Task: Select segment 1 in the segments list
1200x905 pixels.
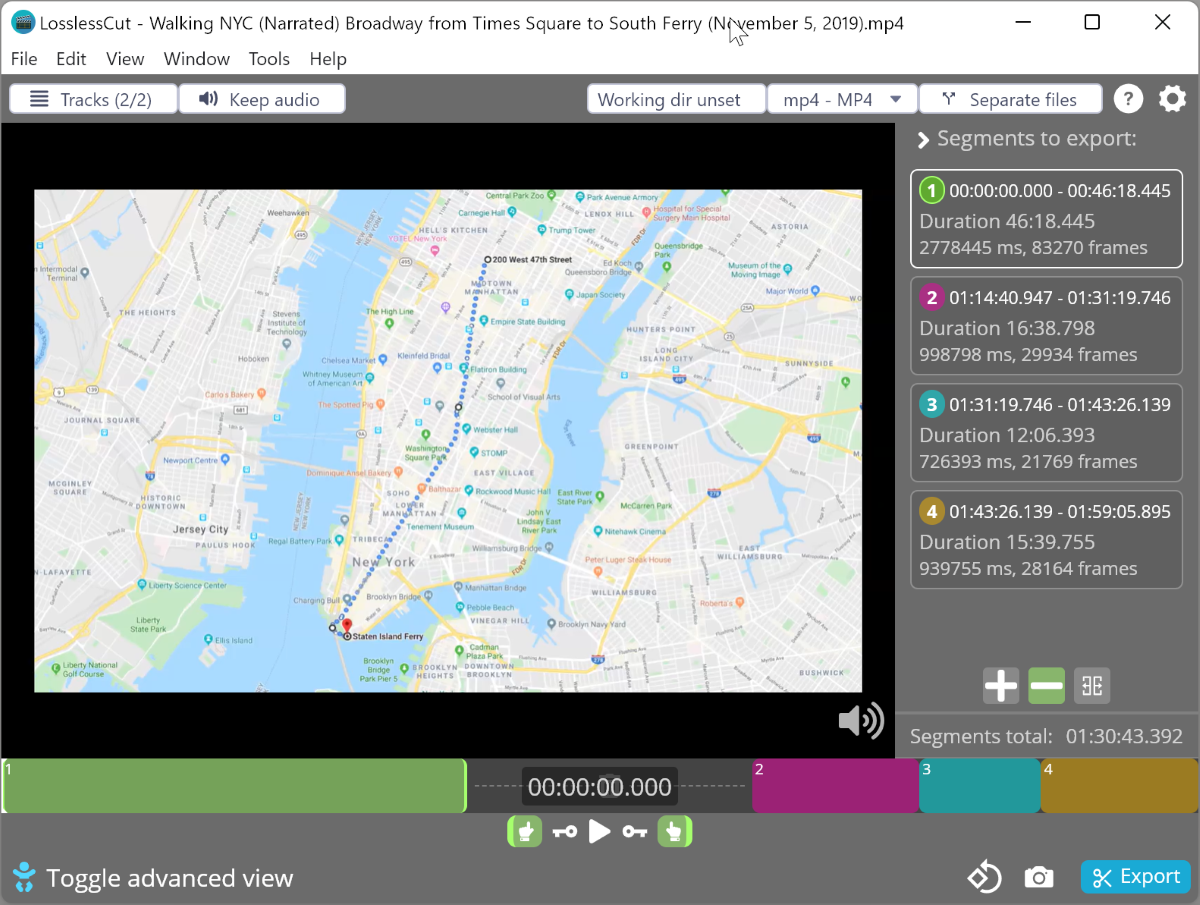Action: click(x=1046, y=219)
